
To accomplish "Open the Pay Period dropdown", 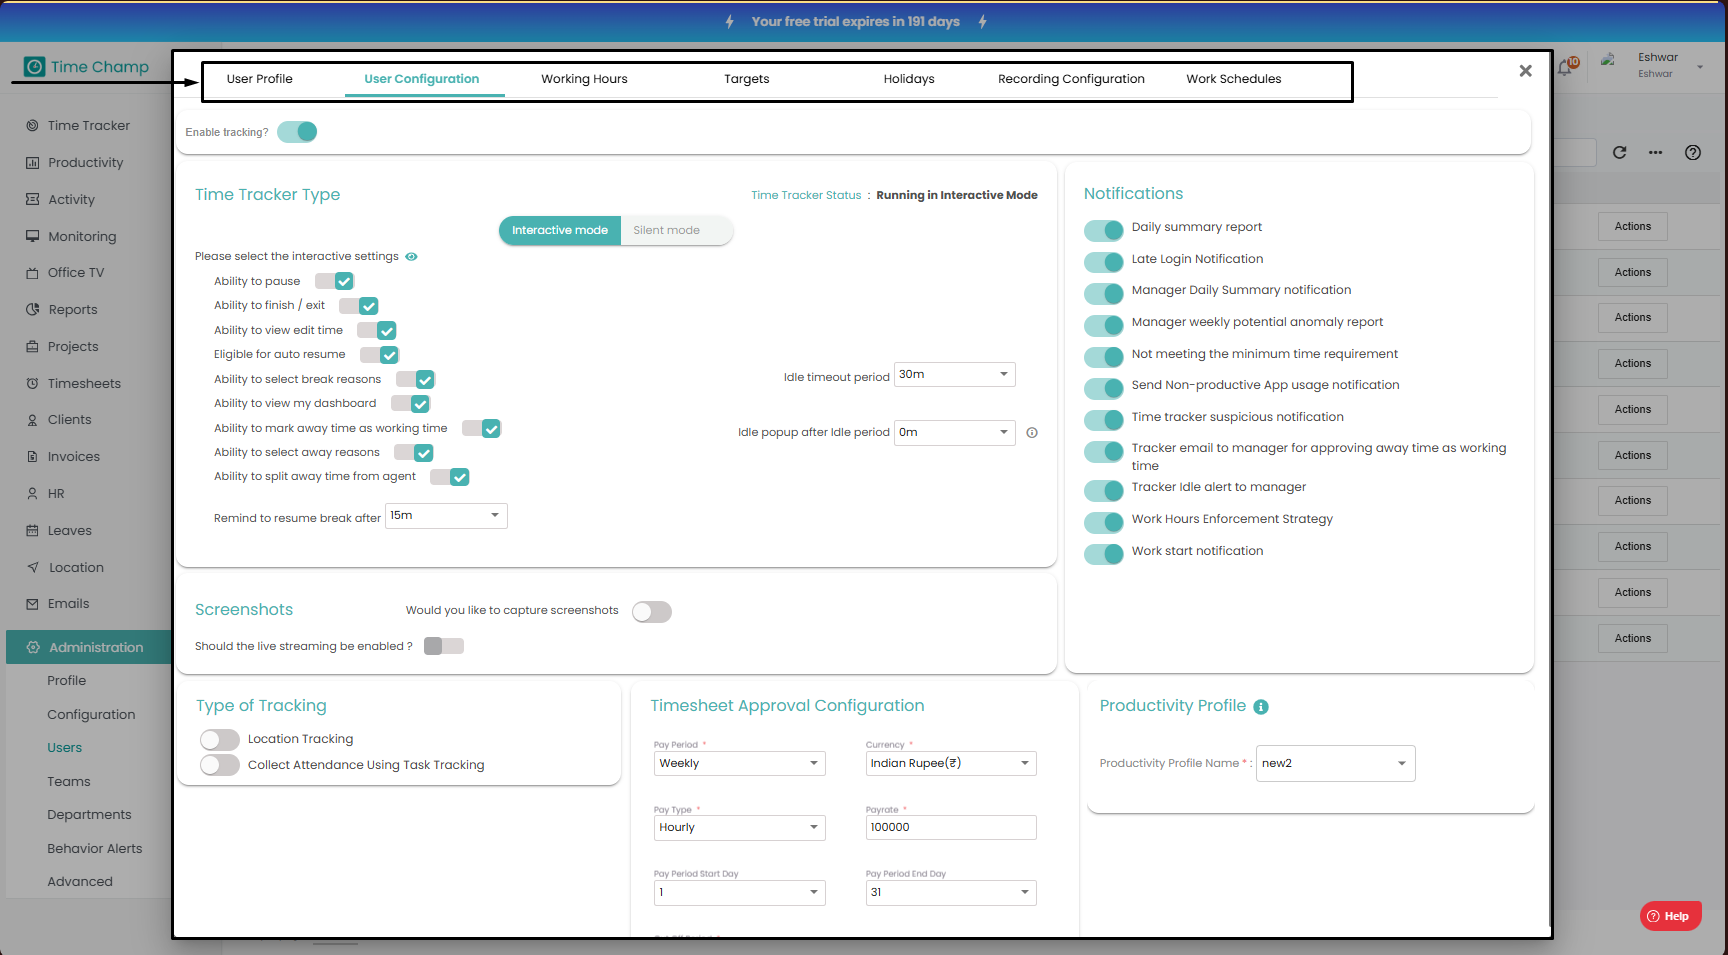I will [740, 763].
